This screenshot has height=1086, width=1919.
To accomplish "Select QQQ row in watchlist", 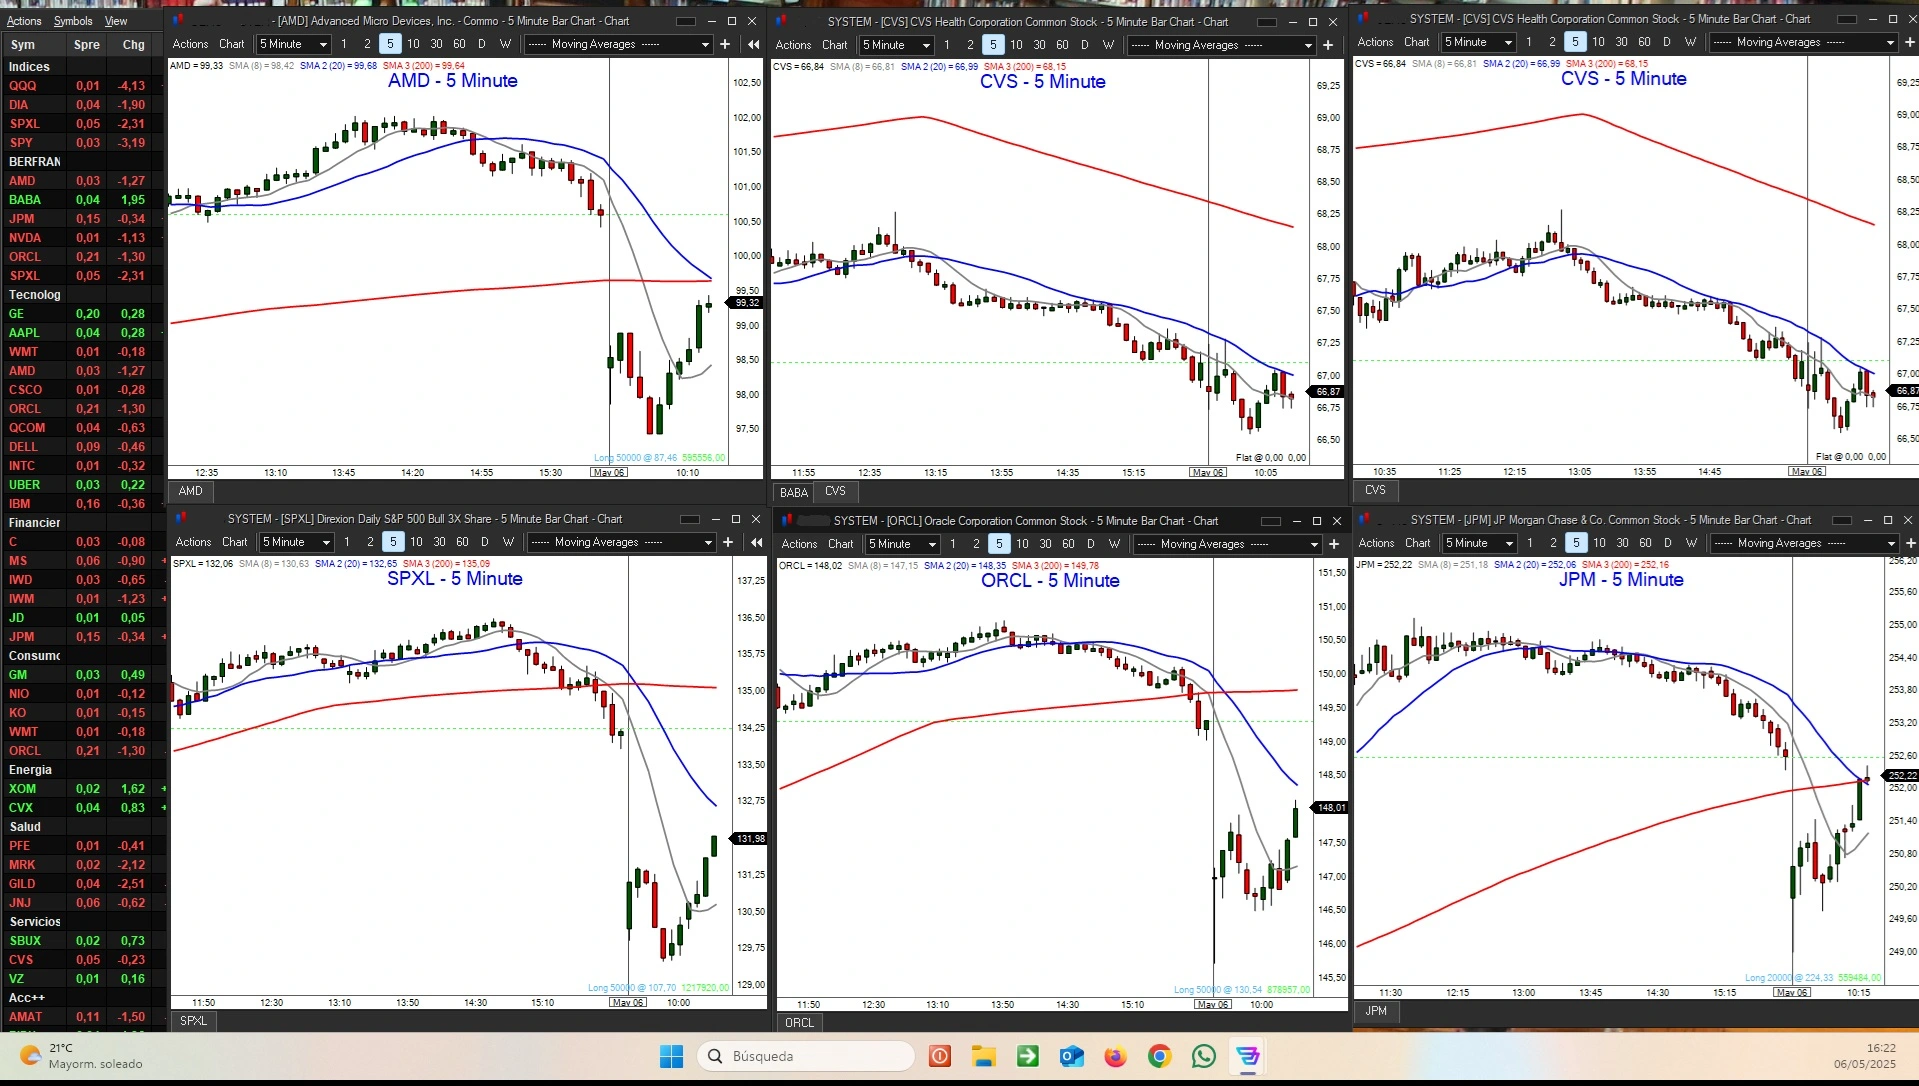I will point(82,86).
